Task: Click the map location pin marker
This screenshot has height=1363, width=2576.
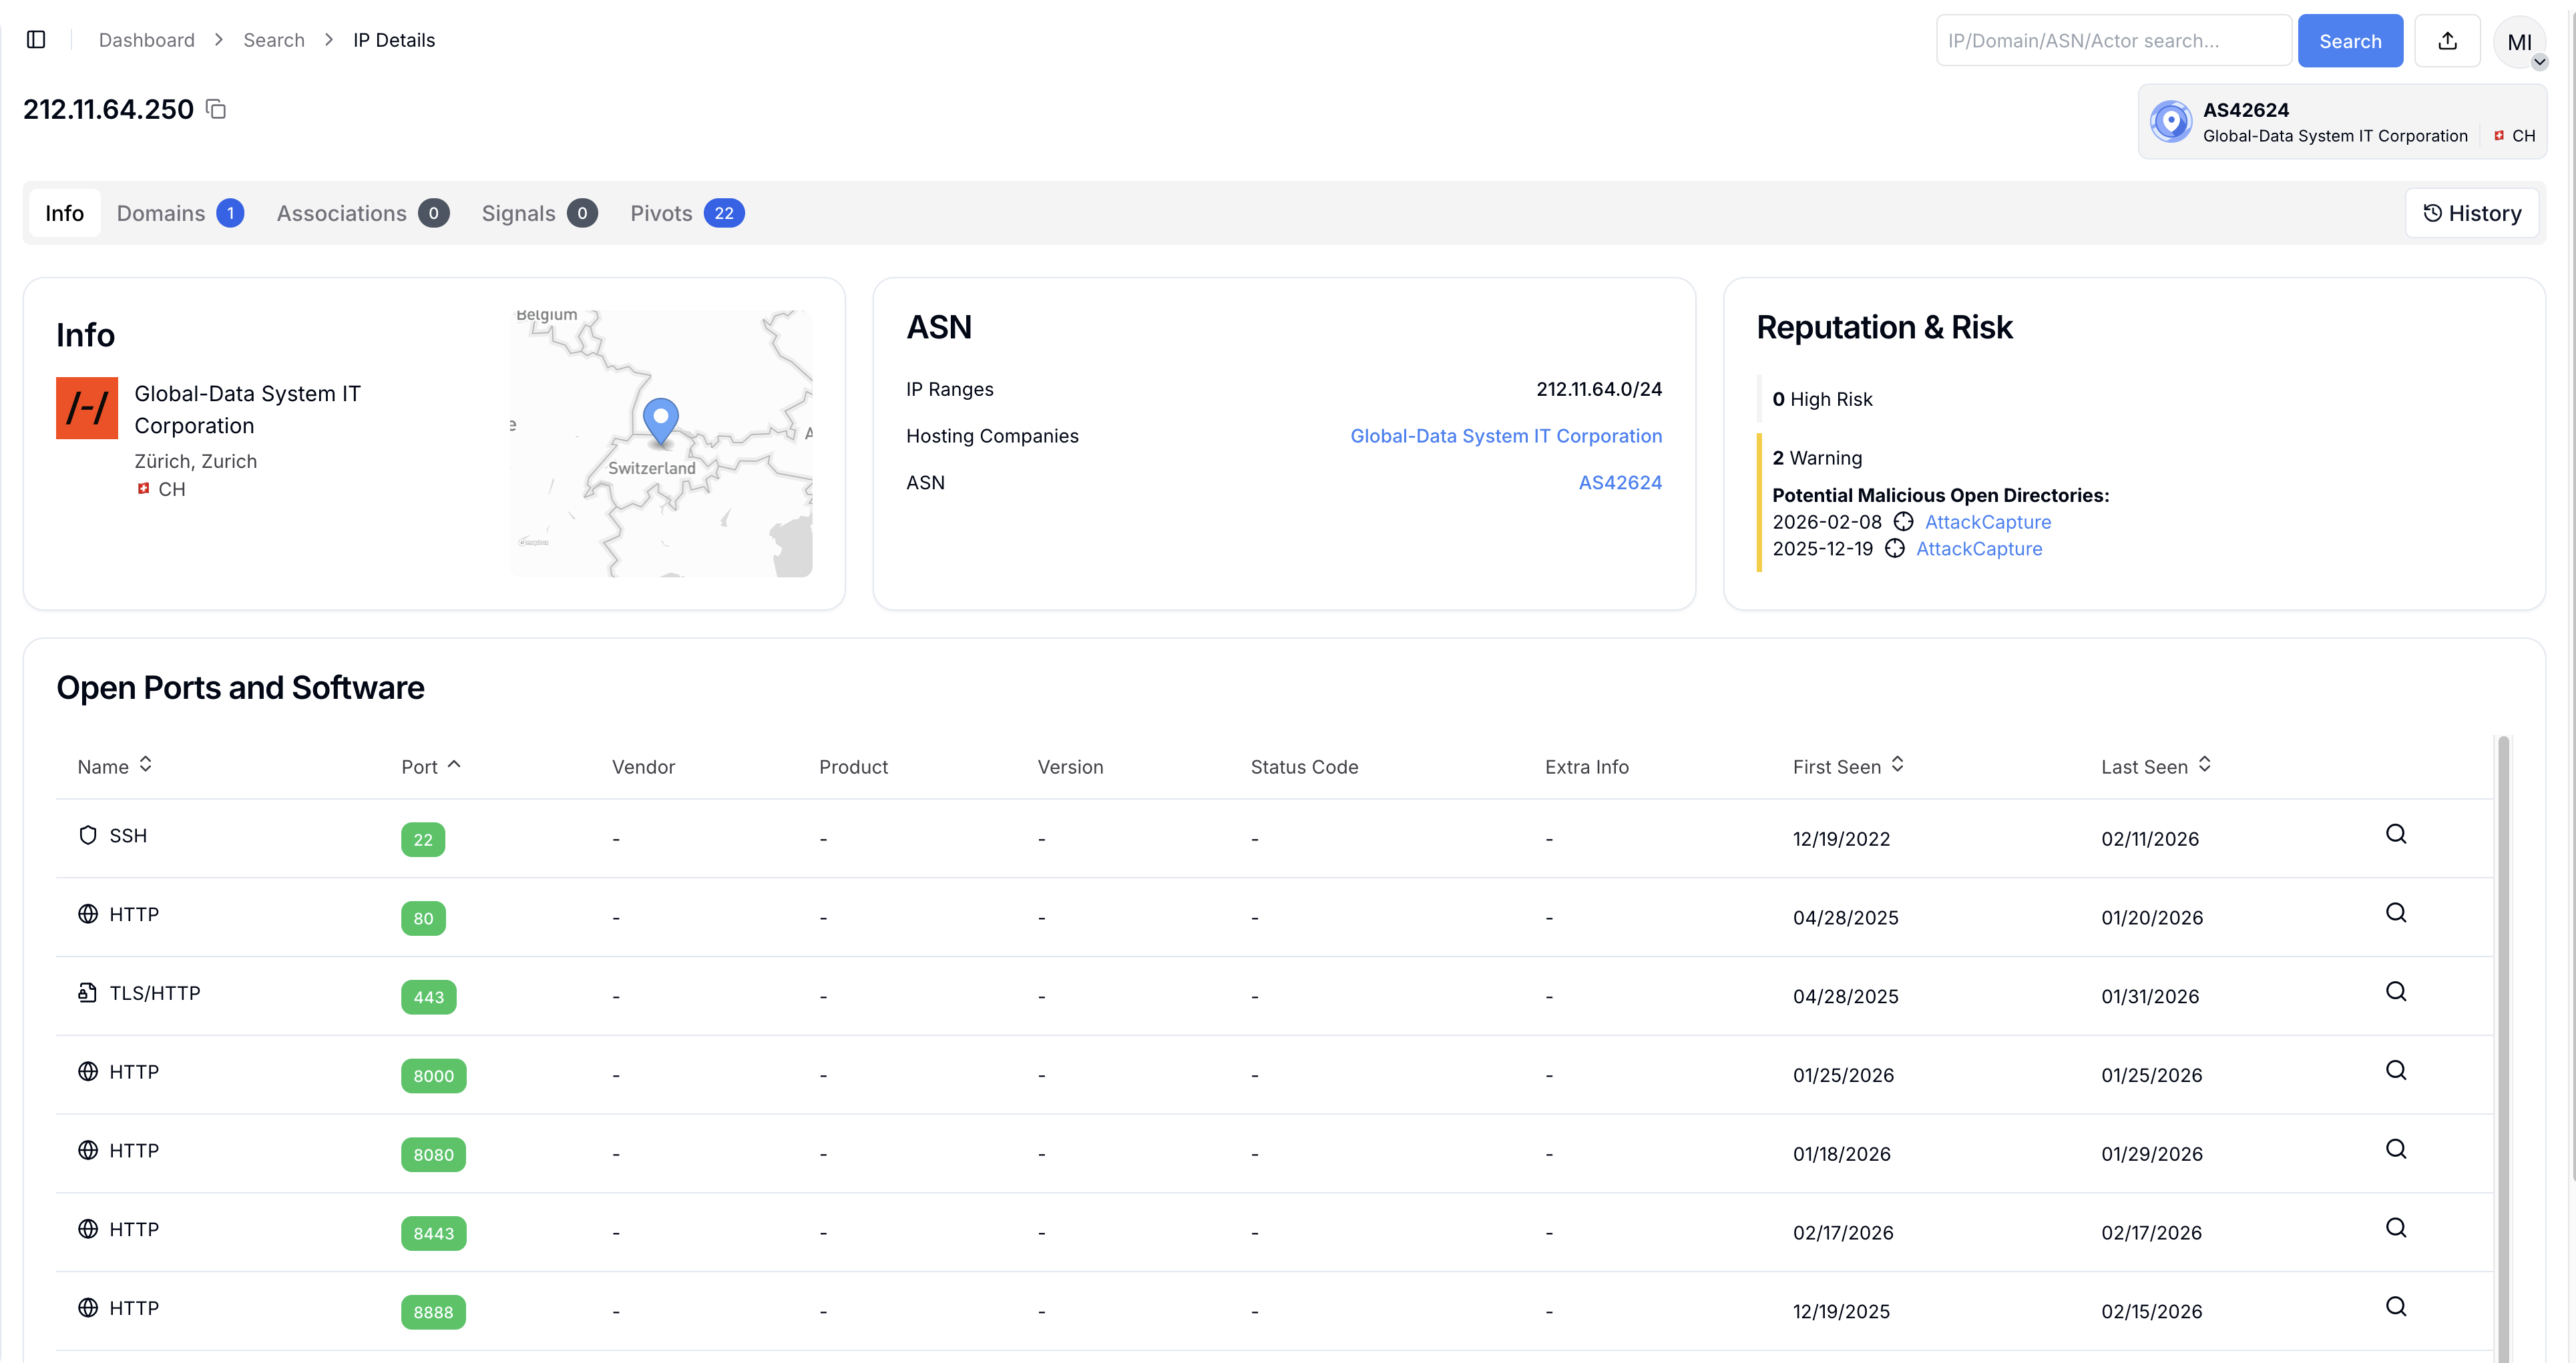Action: (660, 418)
